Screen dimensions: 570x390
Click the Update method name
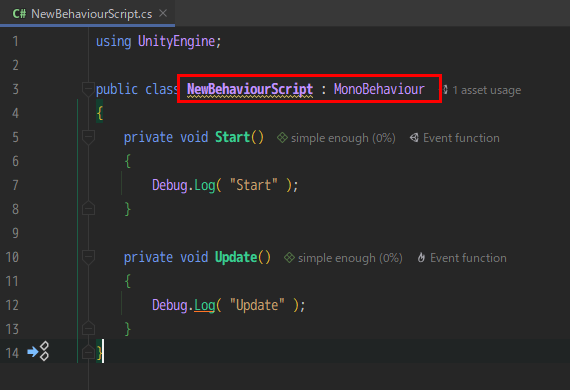pyautogui.click(x=236, y=257)
